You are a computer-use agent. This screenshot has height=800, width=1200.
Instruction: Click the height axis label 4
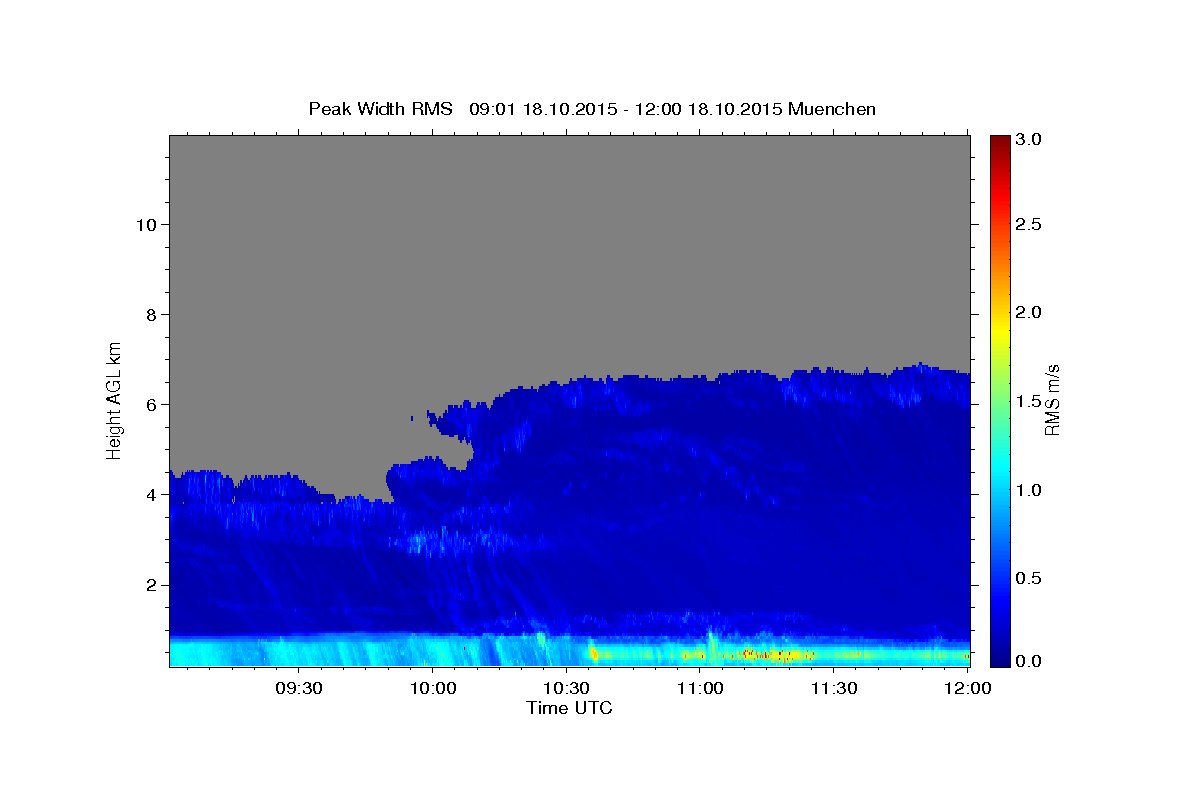[150, 494]
